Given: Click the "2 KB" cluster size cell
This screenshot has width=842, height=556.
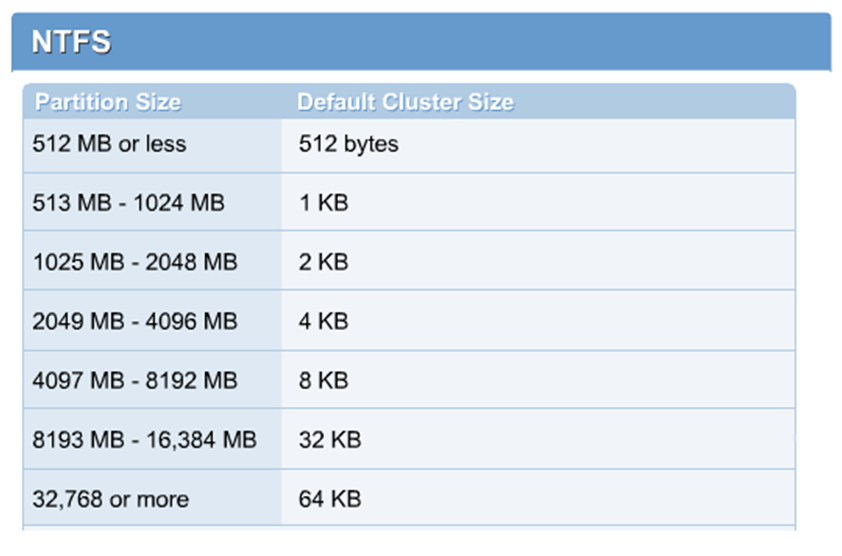Looking at the screenshot, I should coord(323,262).
